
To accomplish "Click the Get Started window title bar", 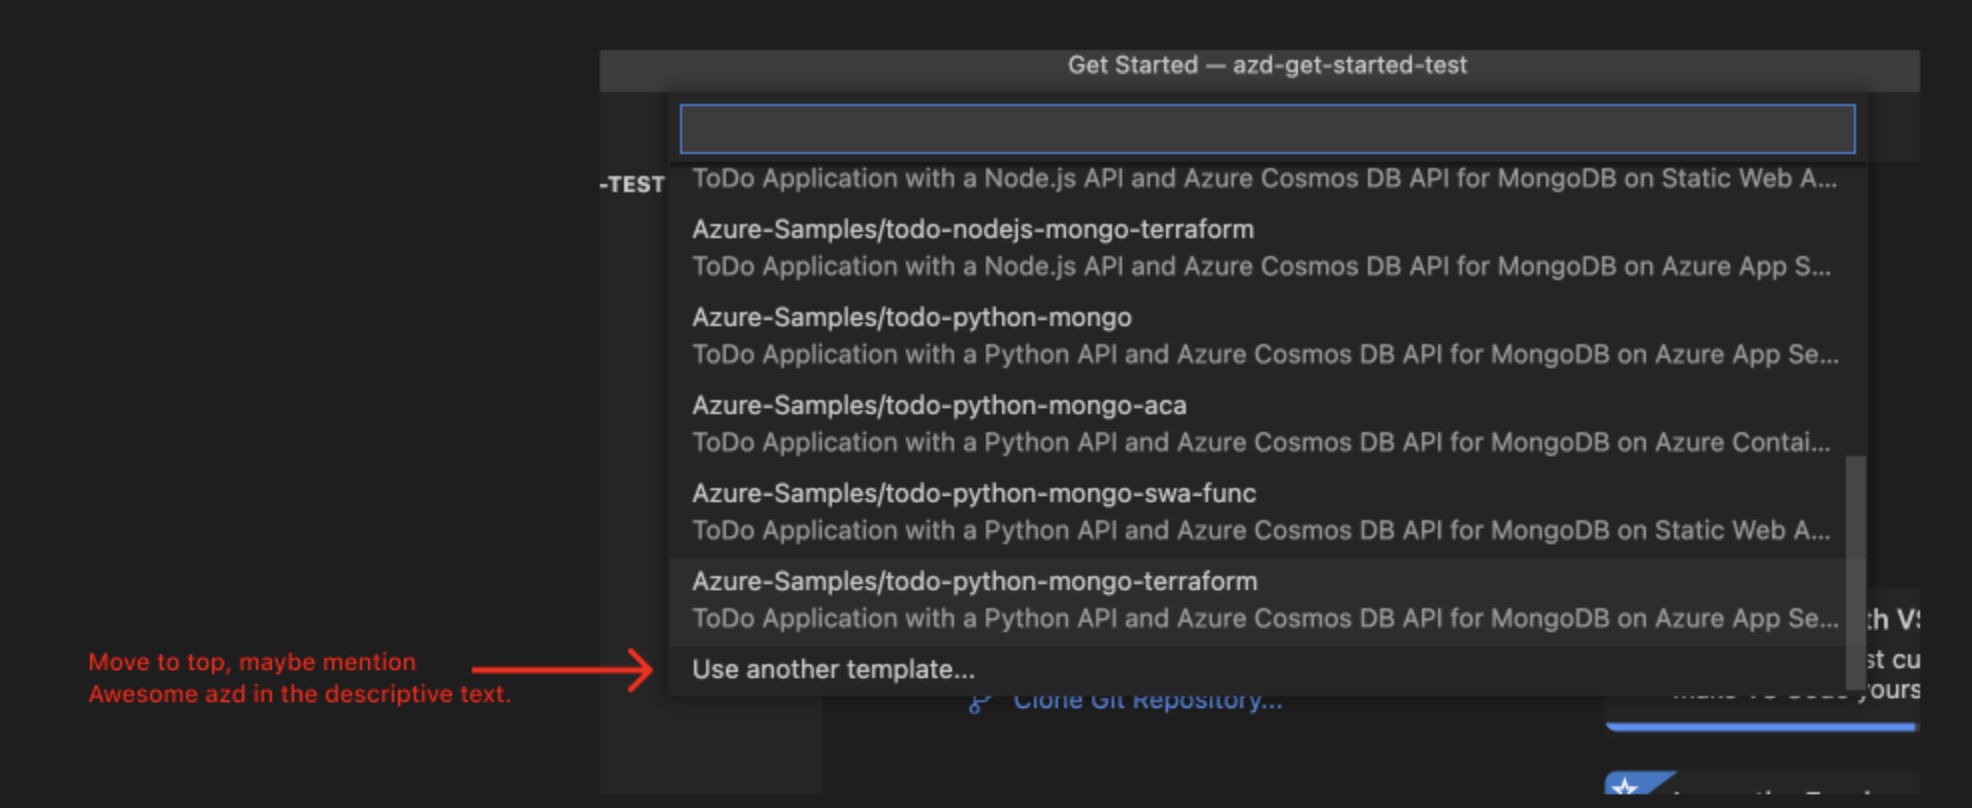I will point(1266,66).
